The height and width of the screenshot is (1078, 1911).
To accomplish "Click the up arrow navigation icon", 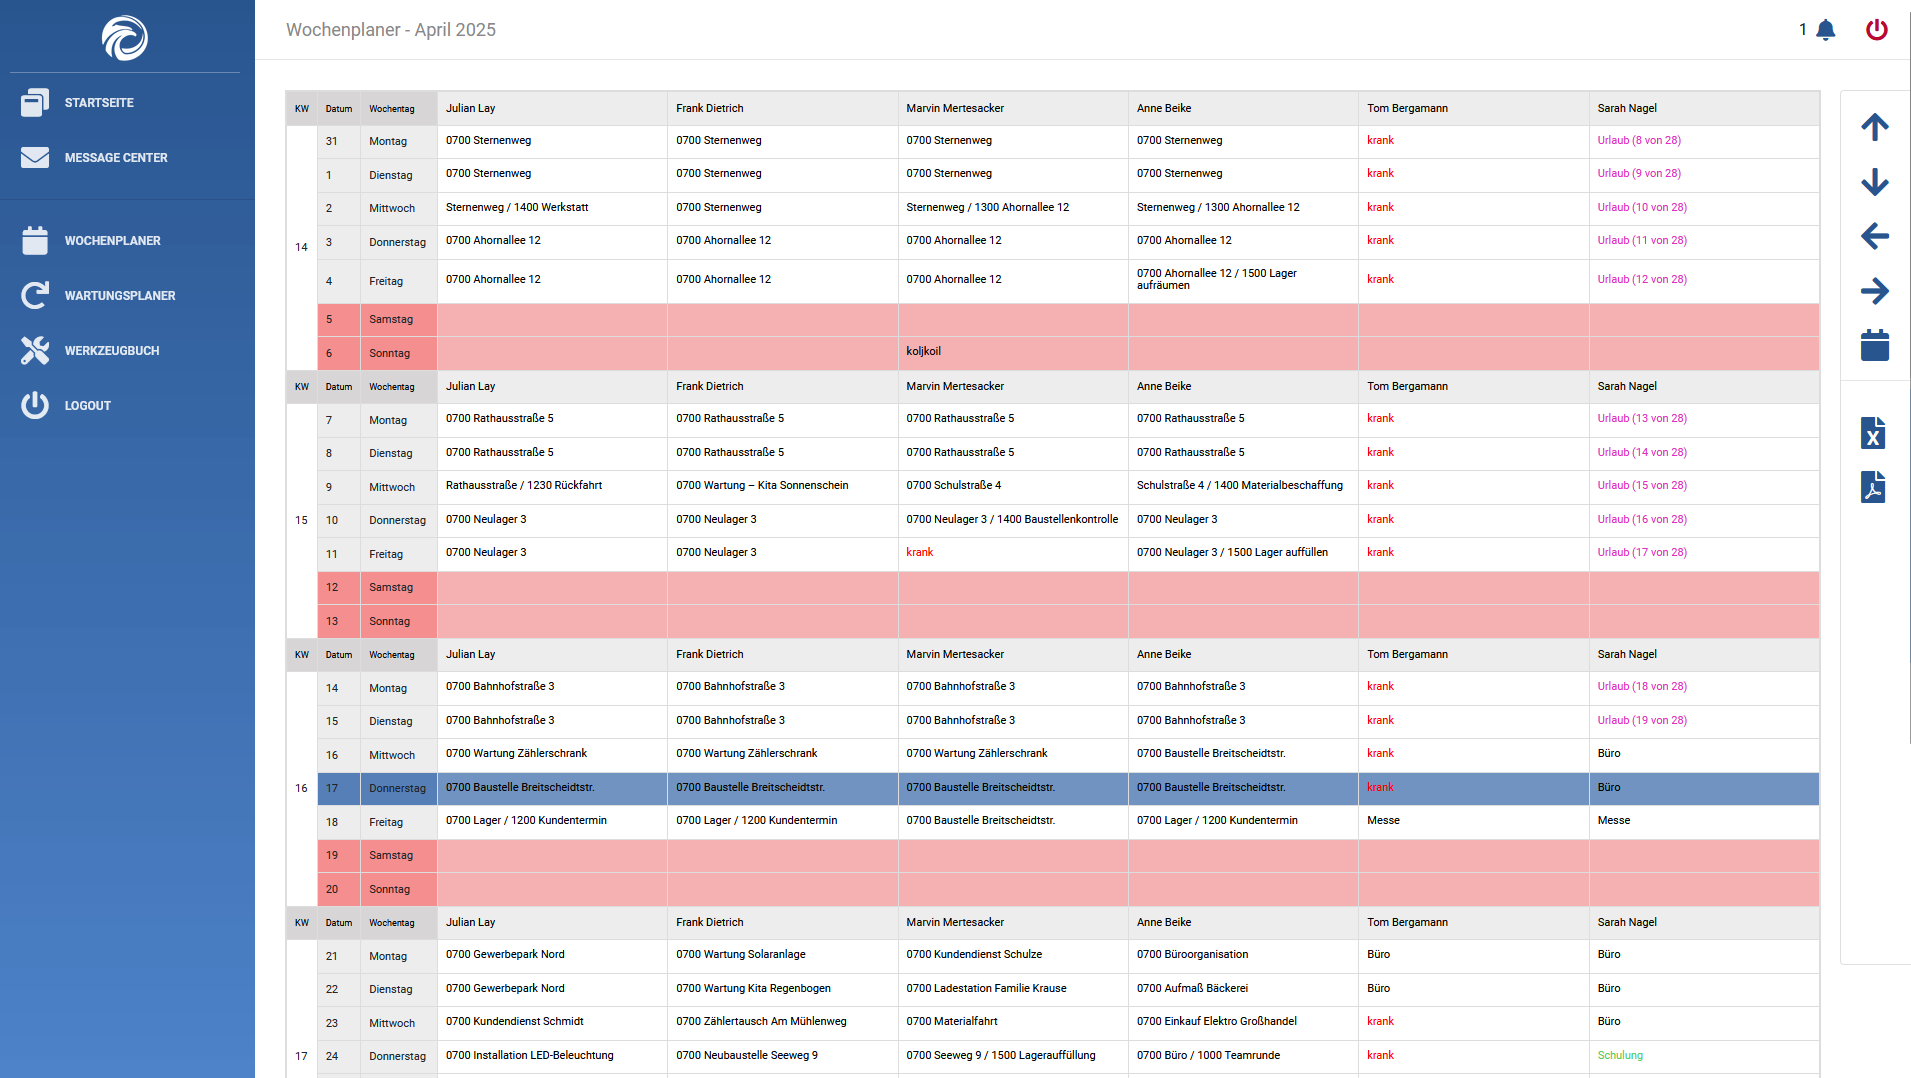I will coord(1874,127).
